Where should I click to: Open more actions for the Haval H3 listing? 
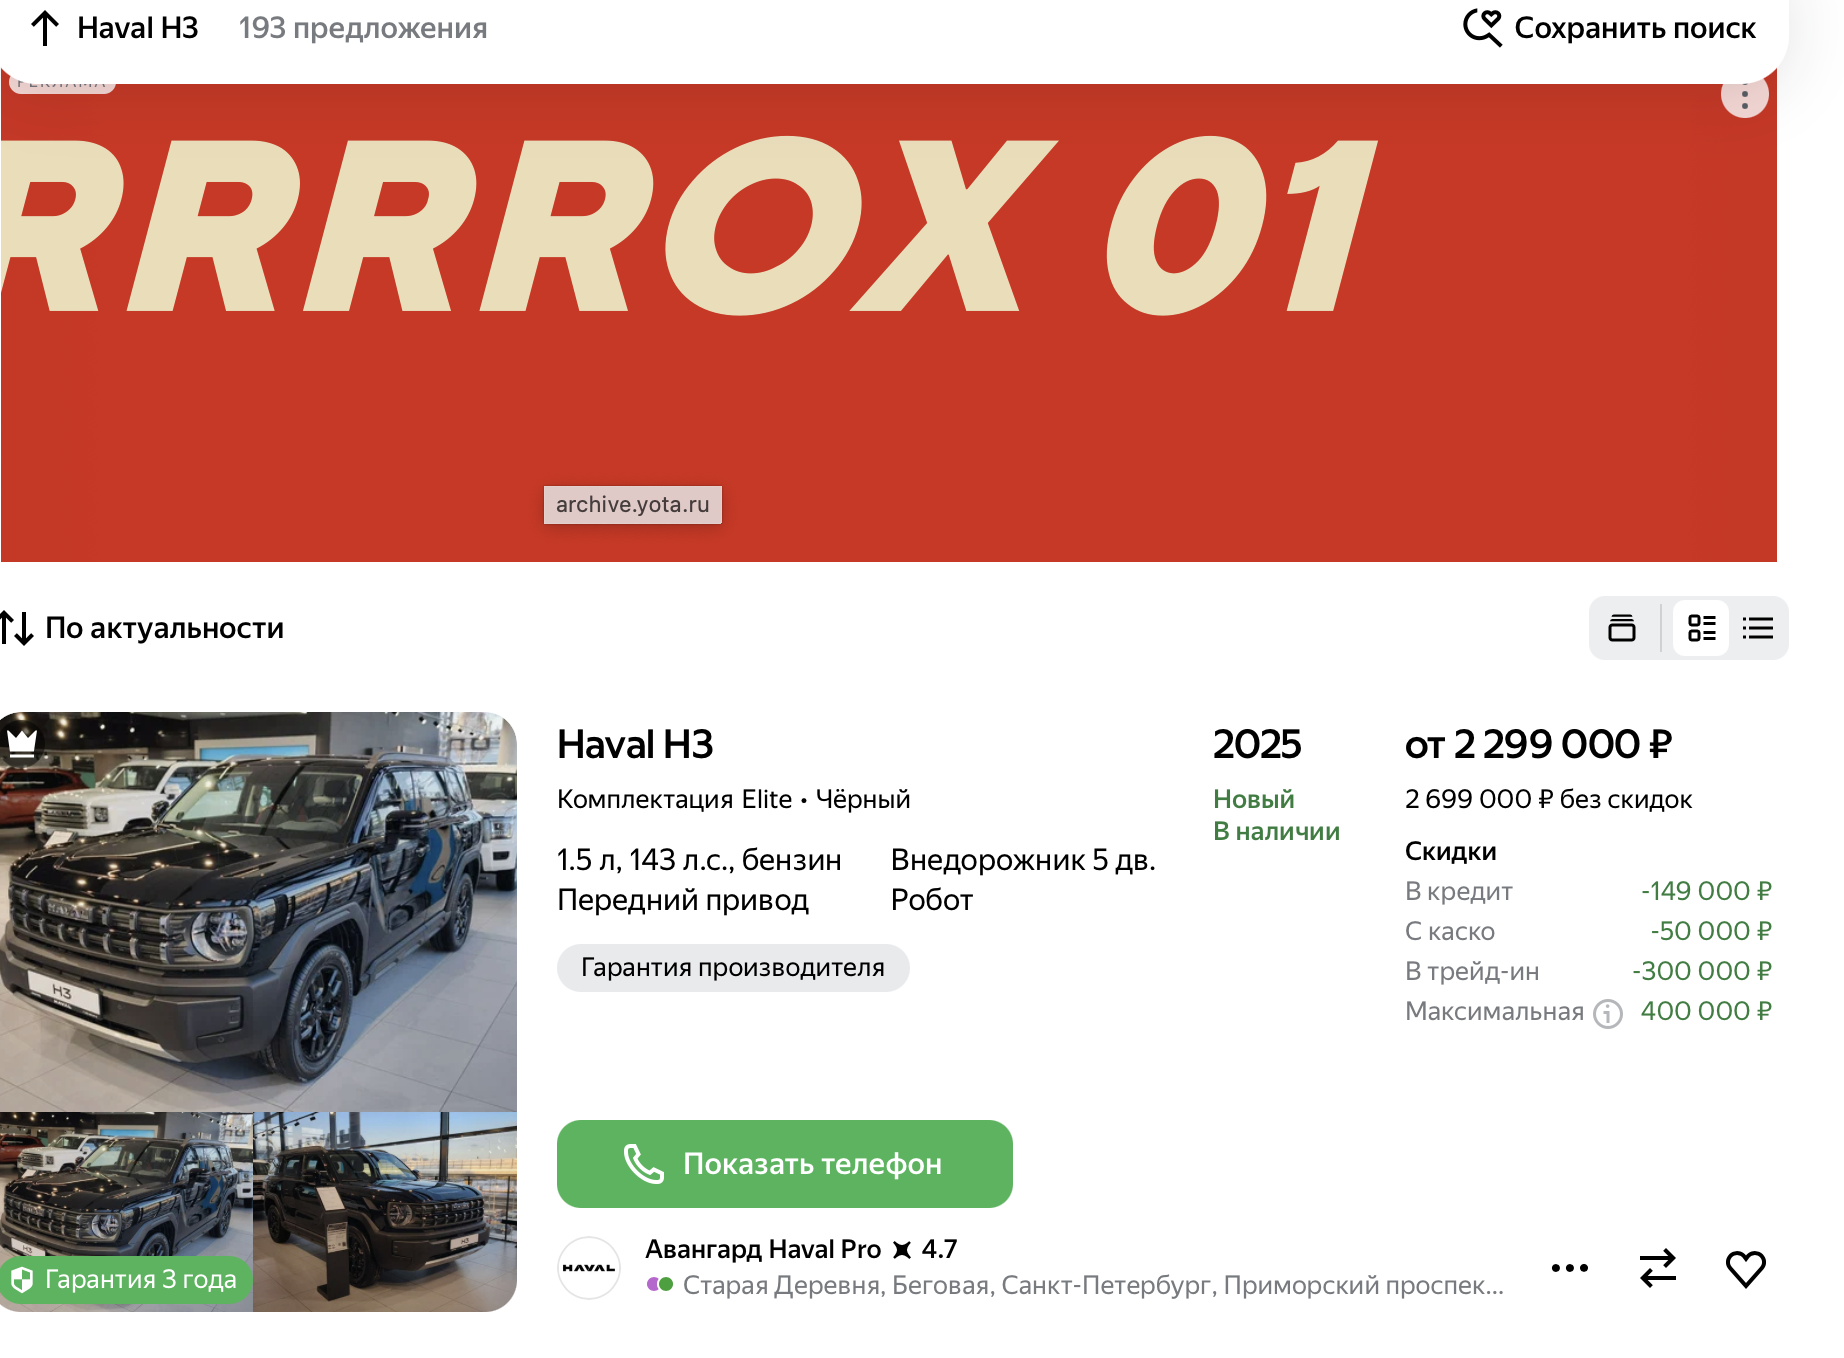[x=1569, y=1268]
